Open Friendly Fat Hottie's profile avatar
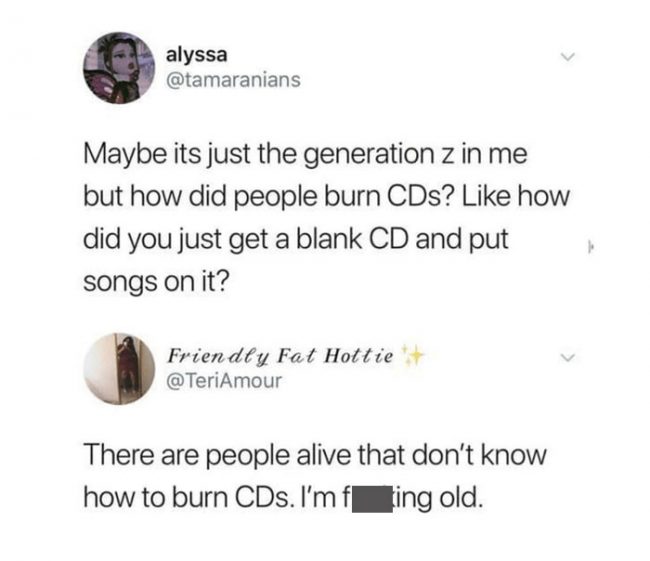 [119, 369]
